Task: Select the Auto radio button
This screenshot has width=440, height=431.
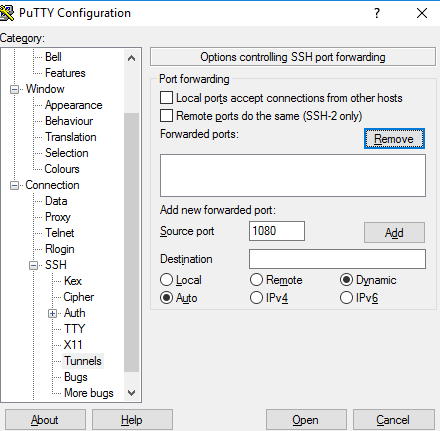Action: click(166, 298)
